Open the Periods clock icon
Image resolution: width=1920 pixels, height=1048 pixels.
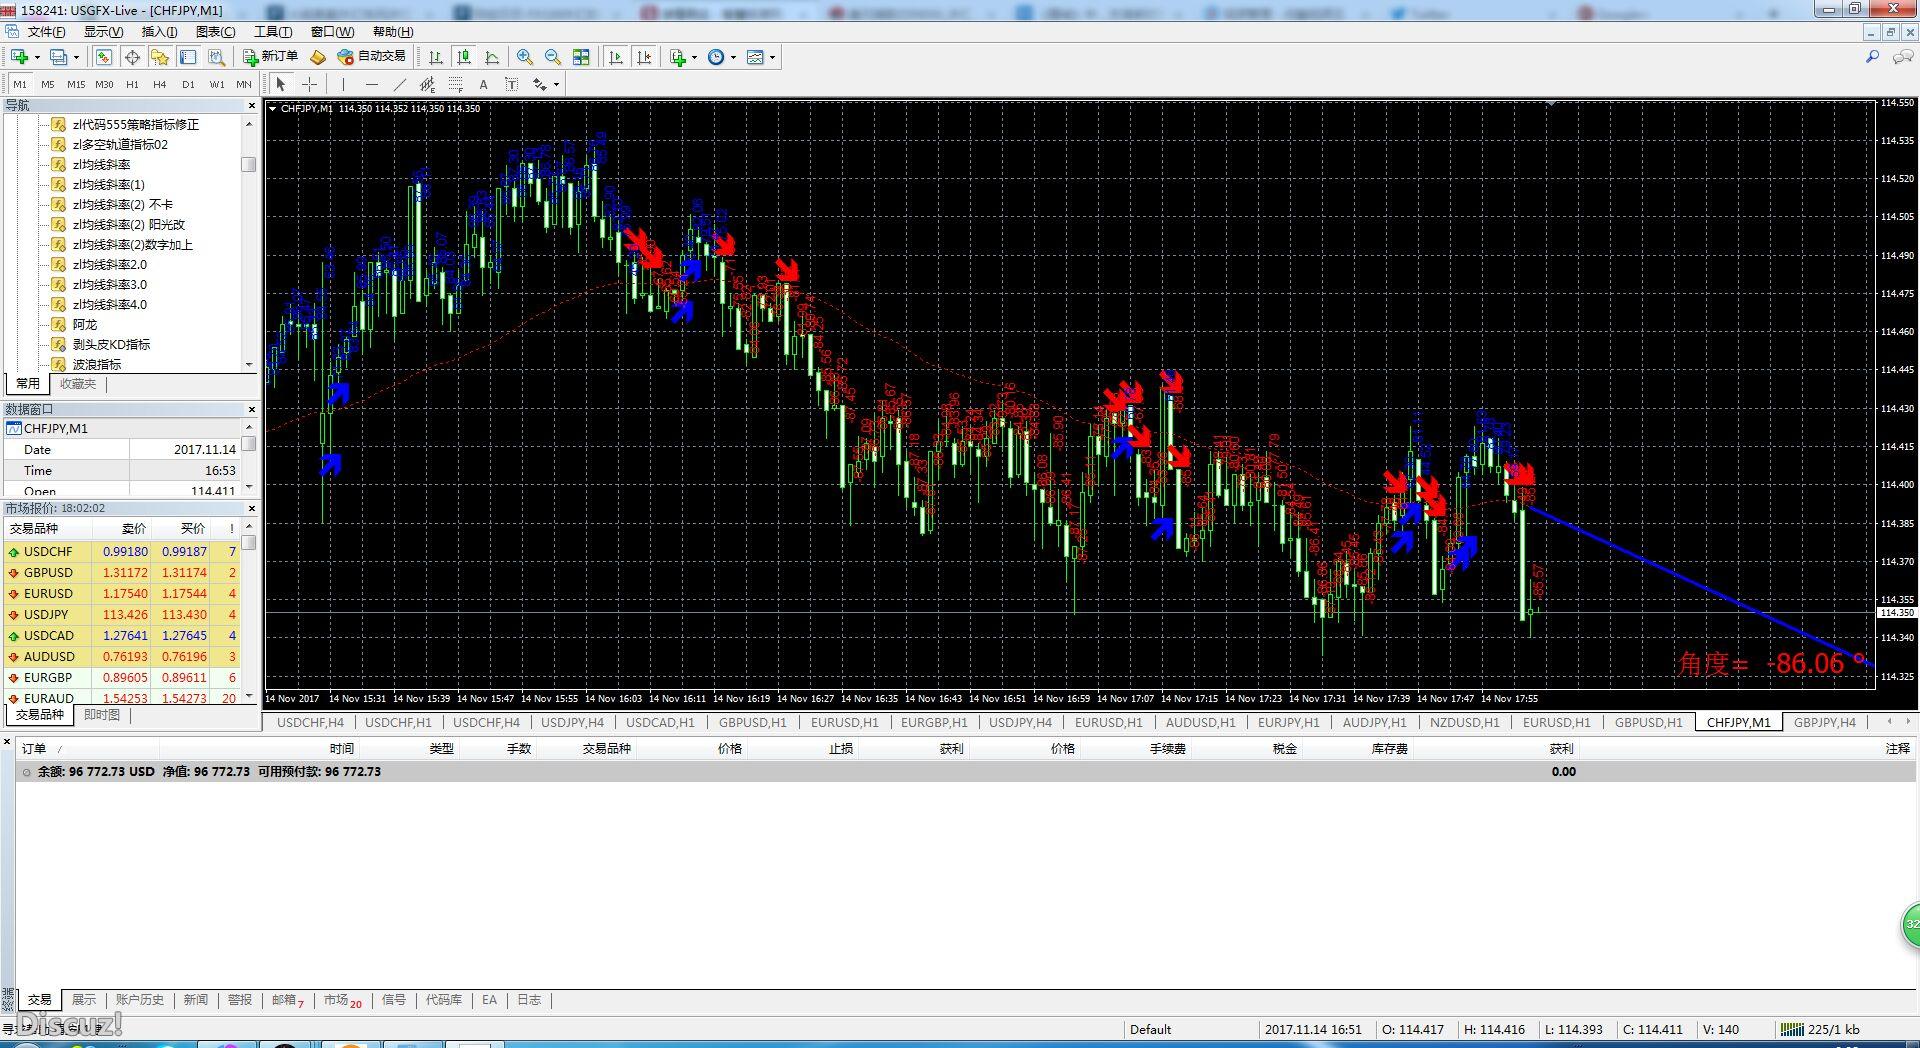click(716, 57)
